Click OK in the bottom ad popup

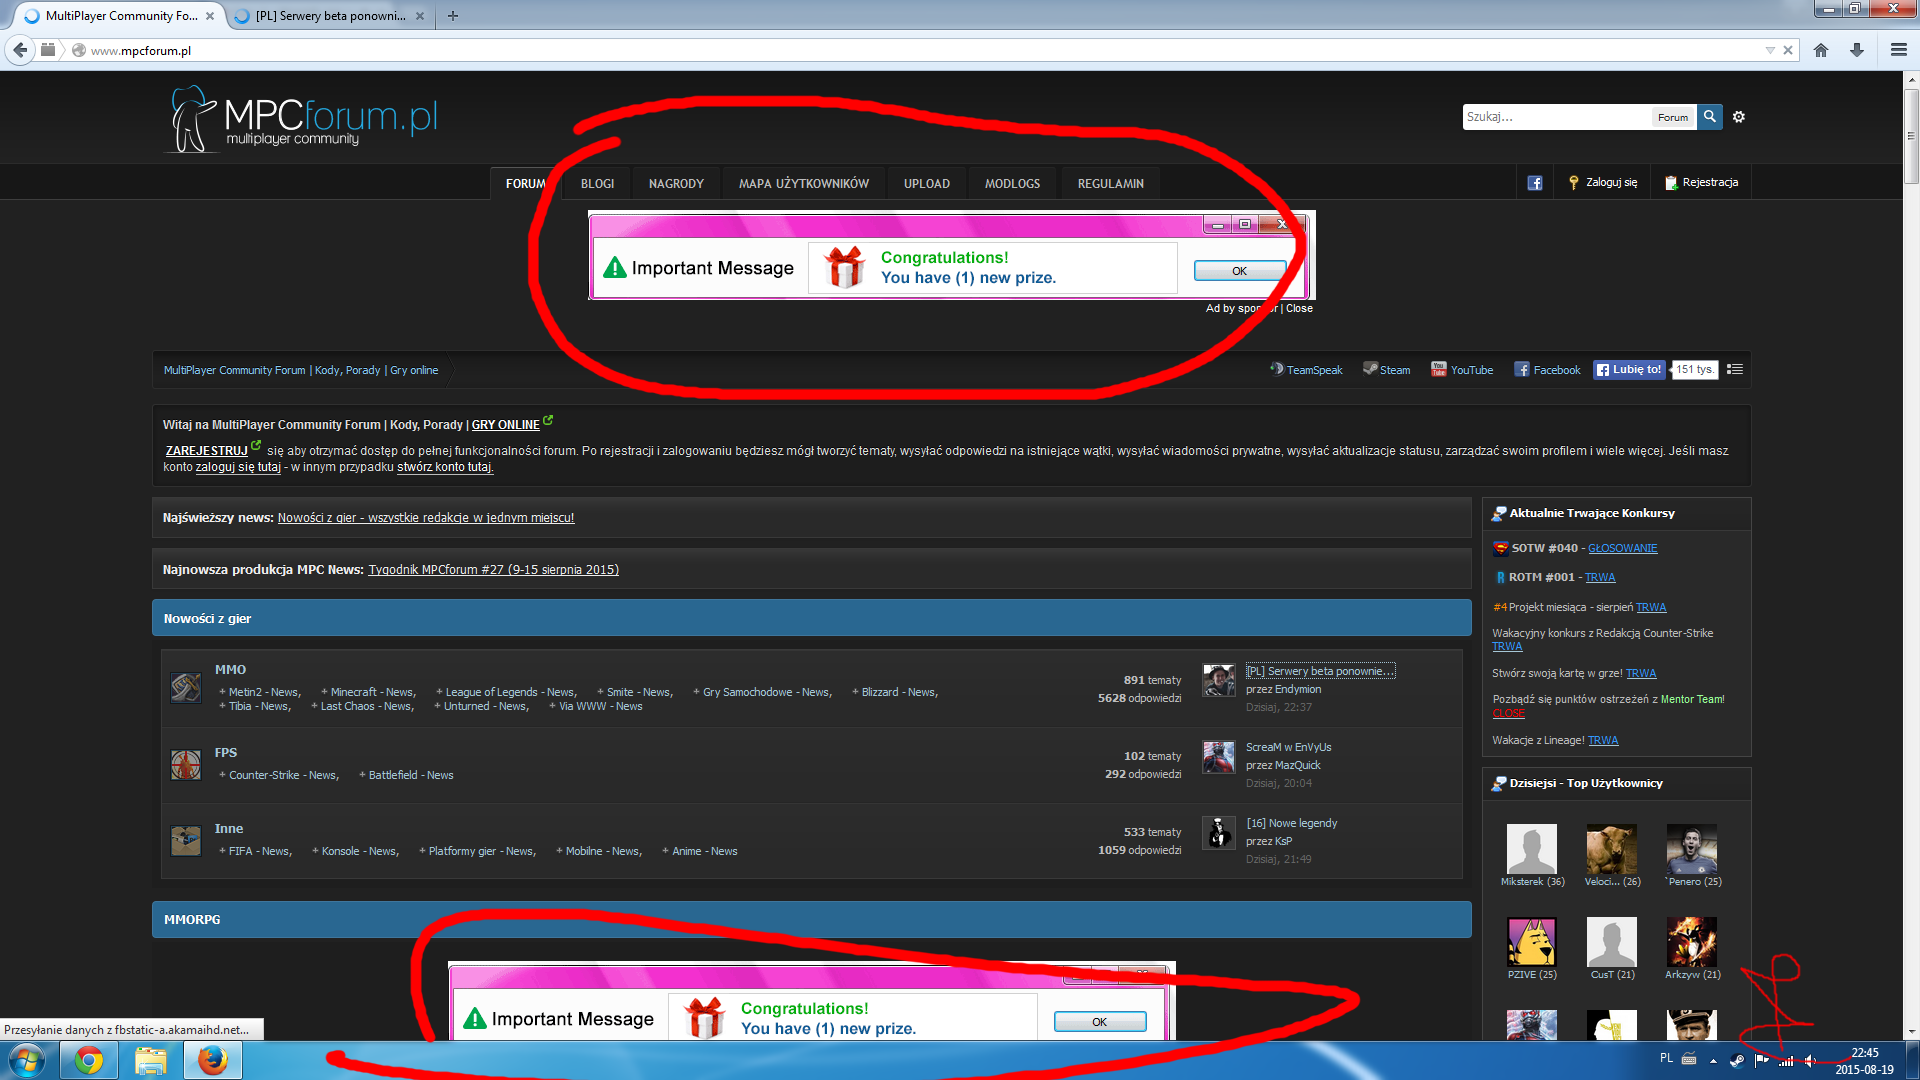coord(1099,1022)
